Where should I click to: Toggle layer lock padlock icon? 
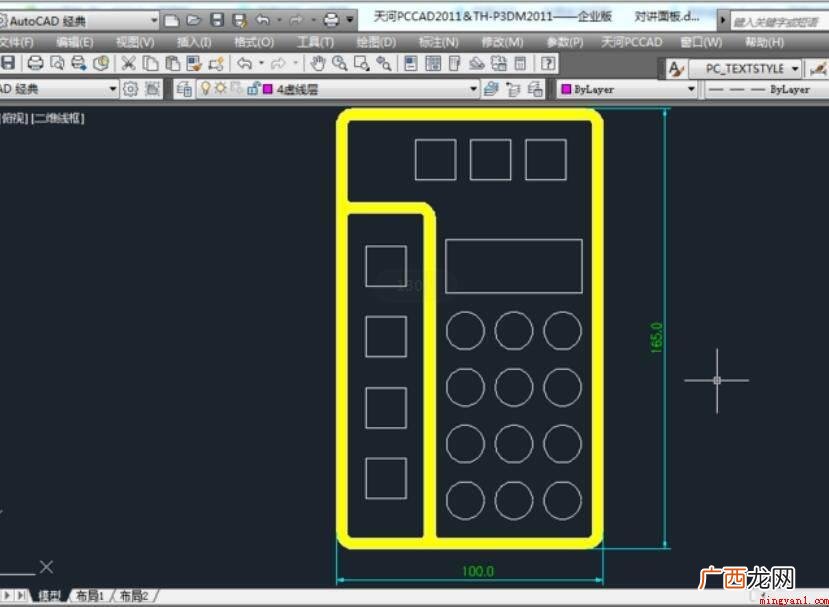(253, 89)
